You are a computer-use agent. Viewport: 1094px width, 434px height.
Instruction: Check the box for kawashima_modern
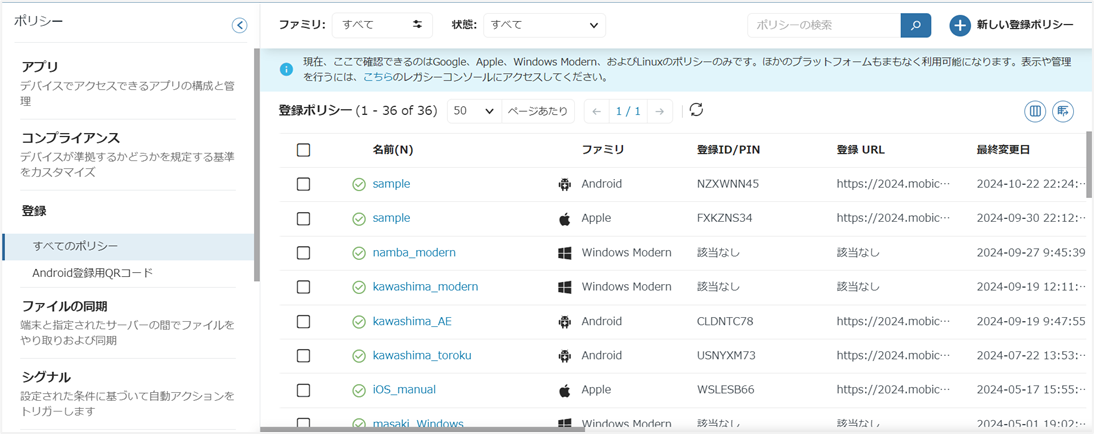click(304, 287)
